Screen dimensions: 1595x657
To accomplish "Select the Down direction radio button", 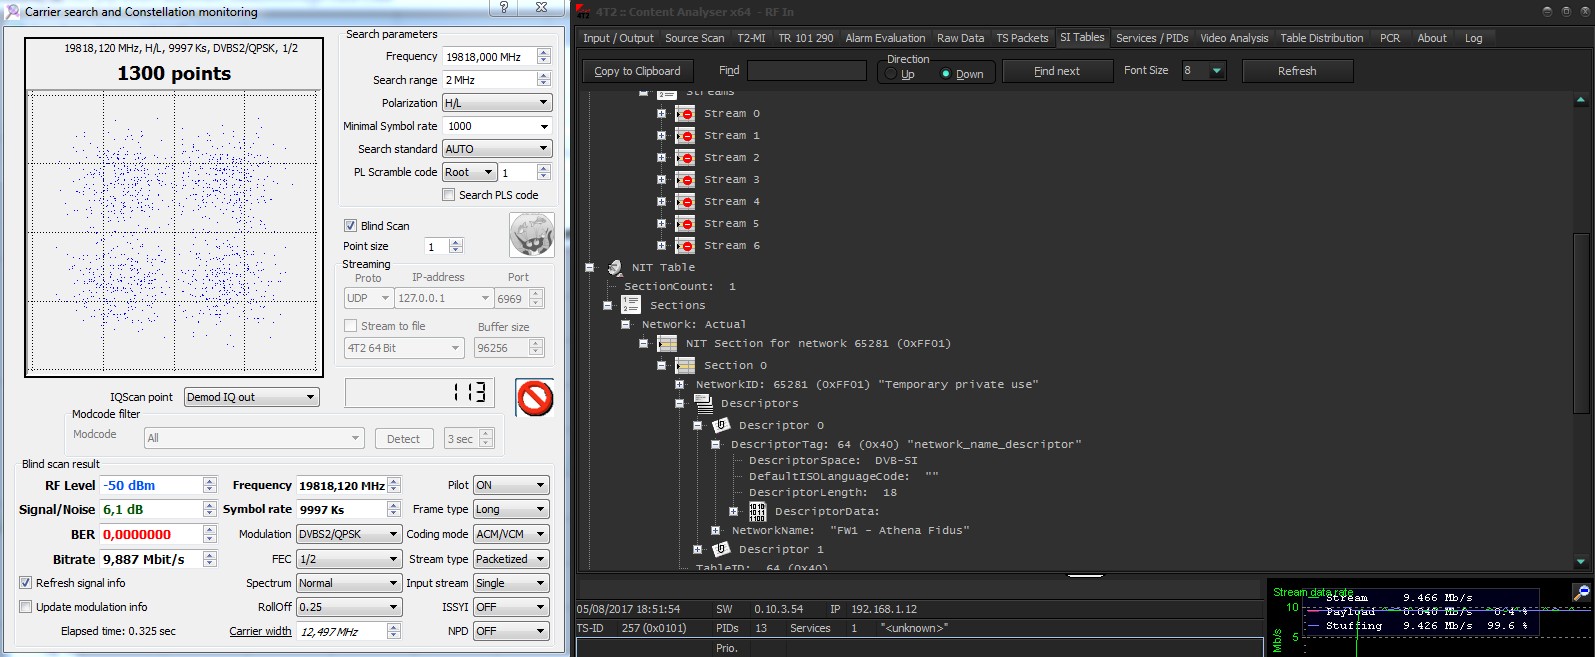I will [945, 74].
